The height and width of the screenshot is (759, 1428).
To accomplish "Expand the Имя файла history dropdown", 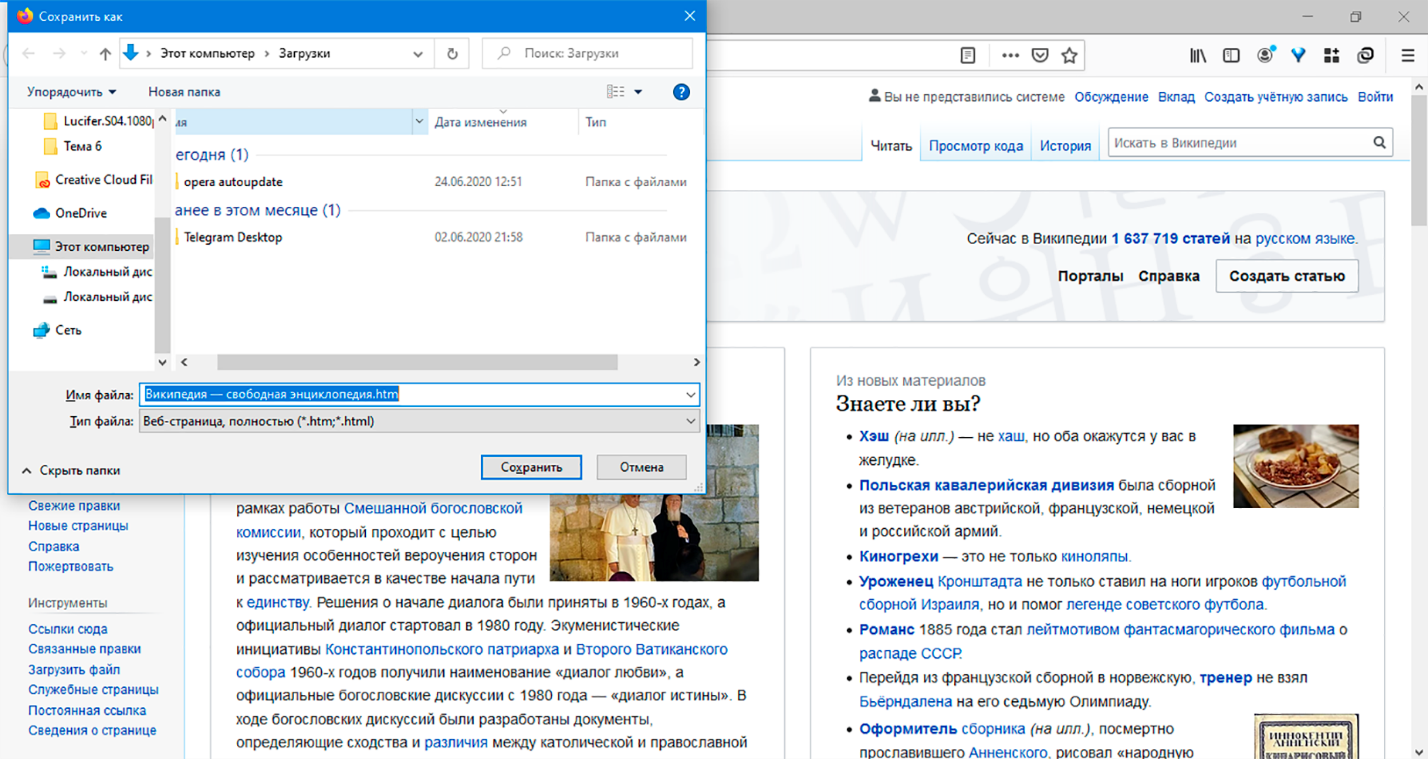I will [690, 395].
